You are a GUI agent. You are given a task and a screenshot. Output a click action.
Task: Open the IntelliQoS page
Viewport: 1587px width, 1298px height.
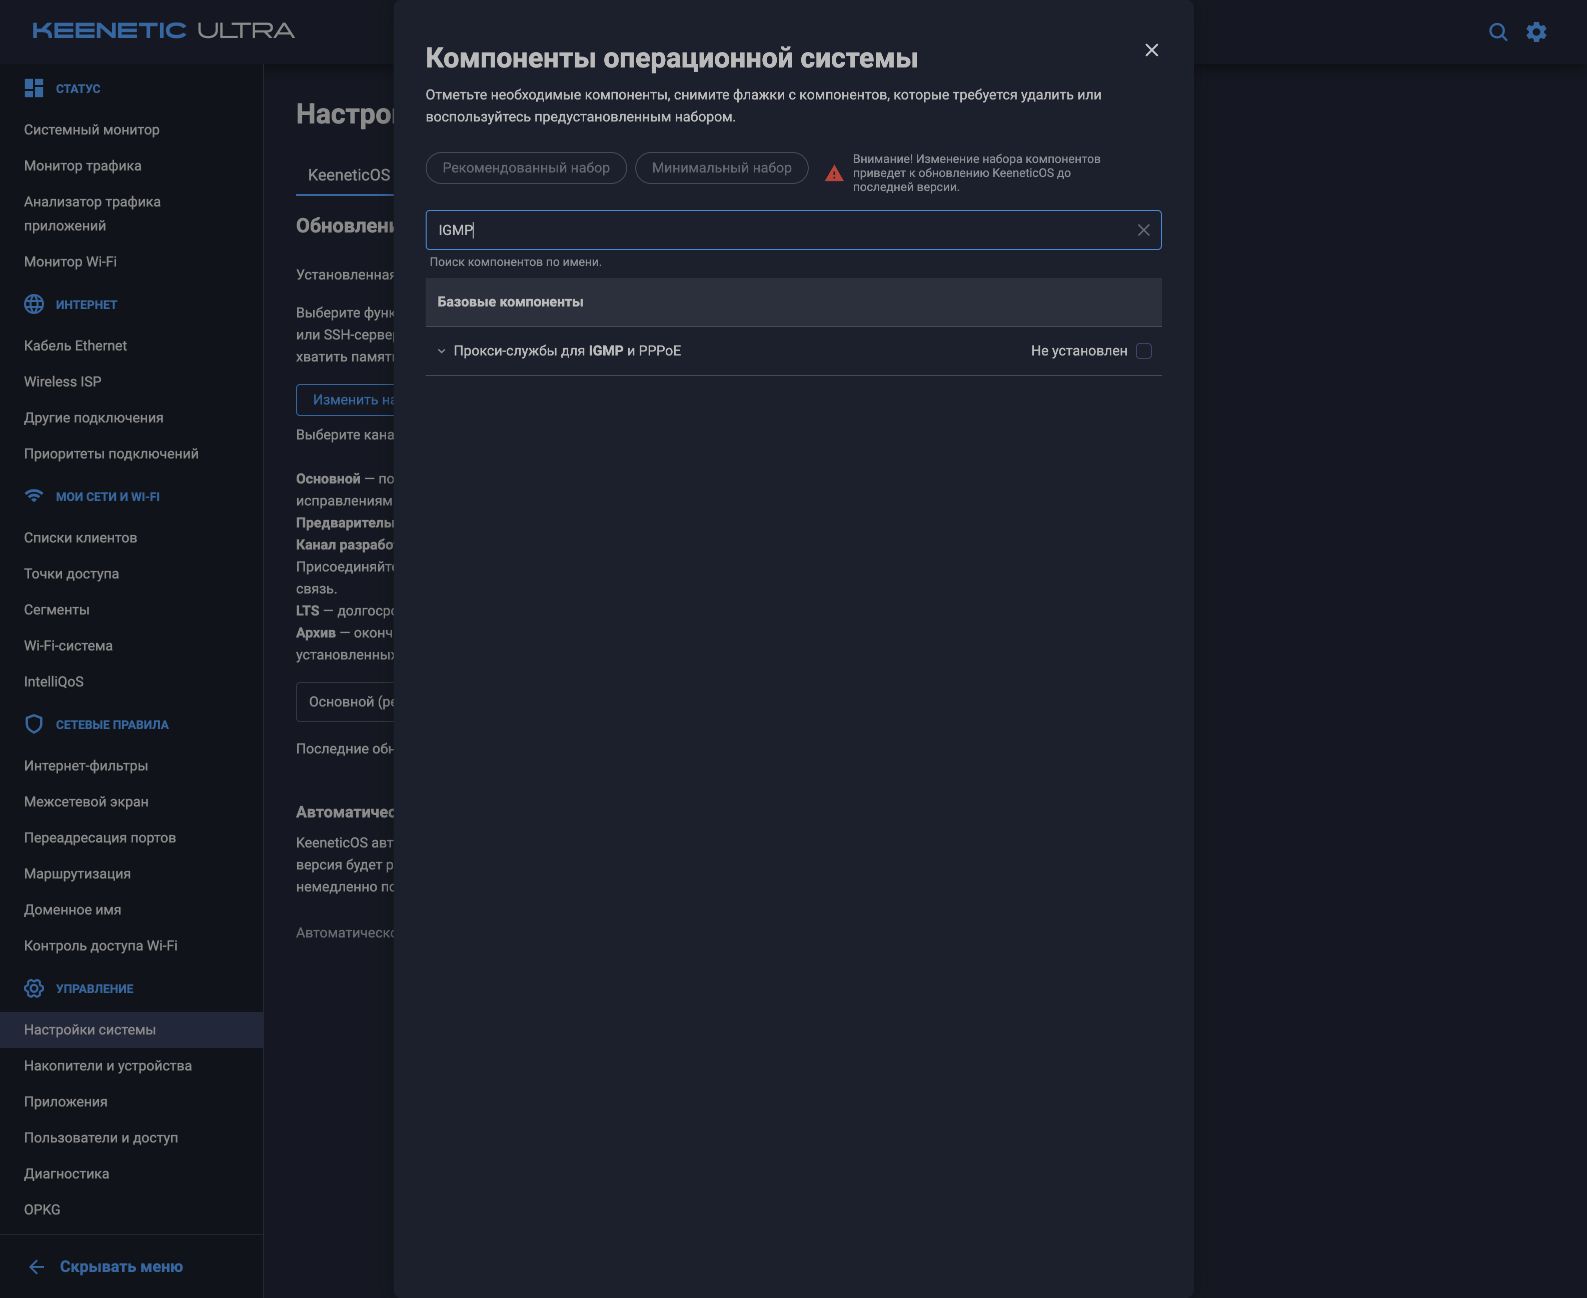point(54,682)
